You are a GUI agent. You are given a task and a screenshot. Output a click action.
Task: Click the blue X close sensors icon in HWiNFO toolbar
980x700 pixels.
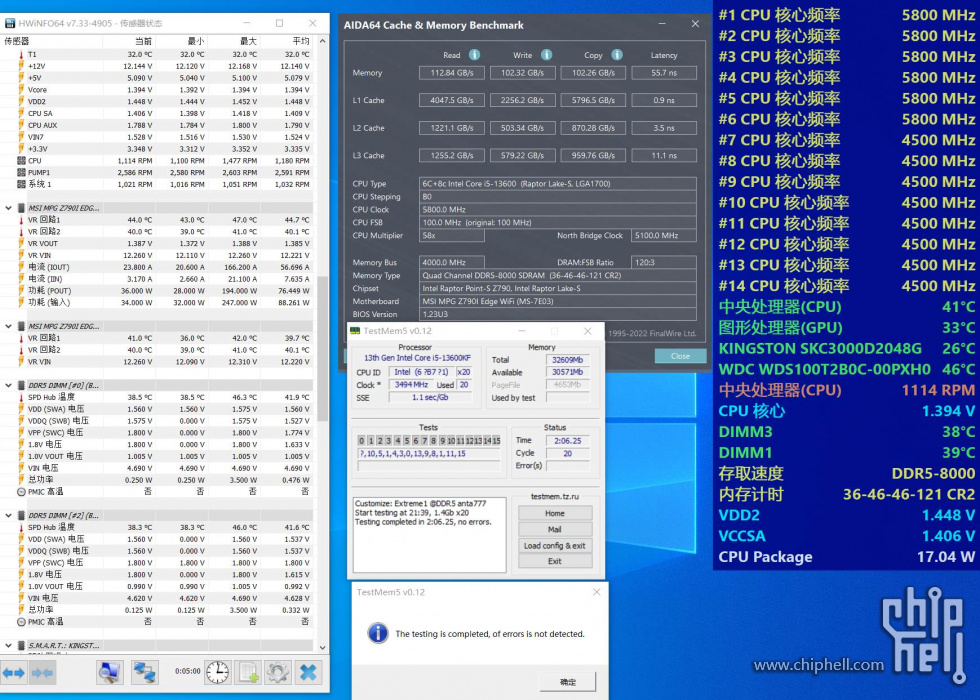pos(309,672)
